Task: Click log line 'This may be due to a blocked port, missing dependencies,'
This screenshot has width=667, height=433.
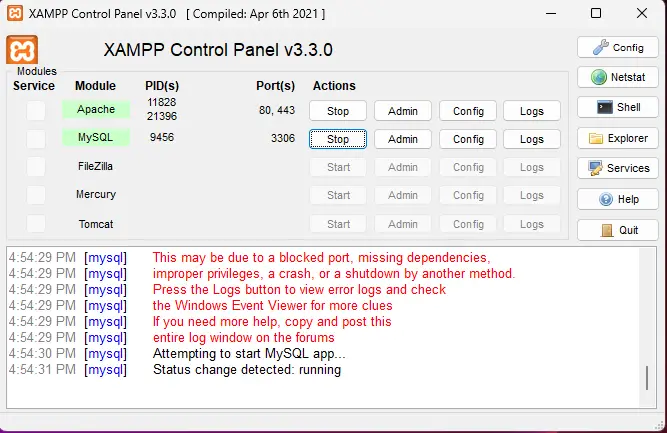Action: click(321, 258)
